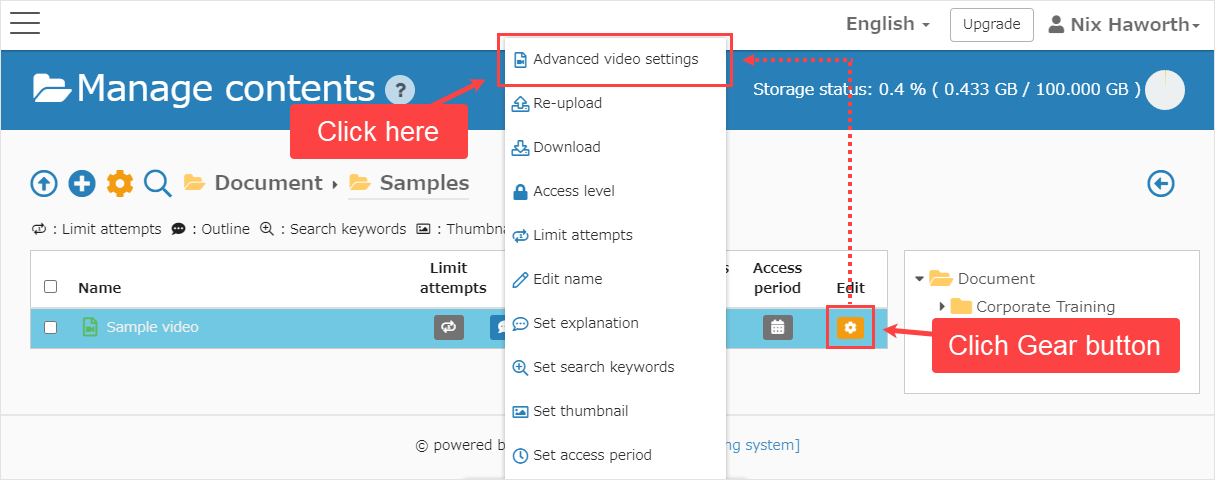Image resolution: width=1215 pixels, height=480 pixels.
Task: Click the upload arrow icon
Action: click(43, 183)
